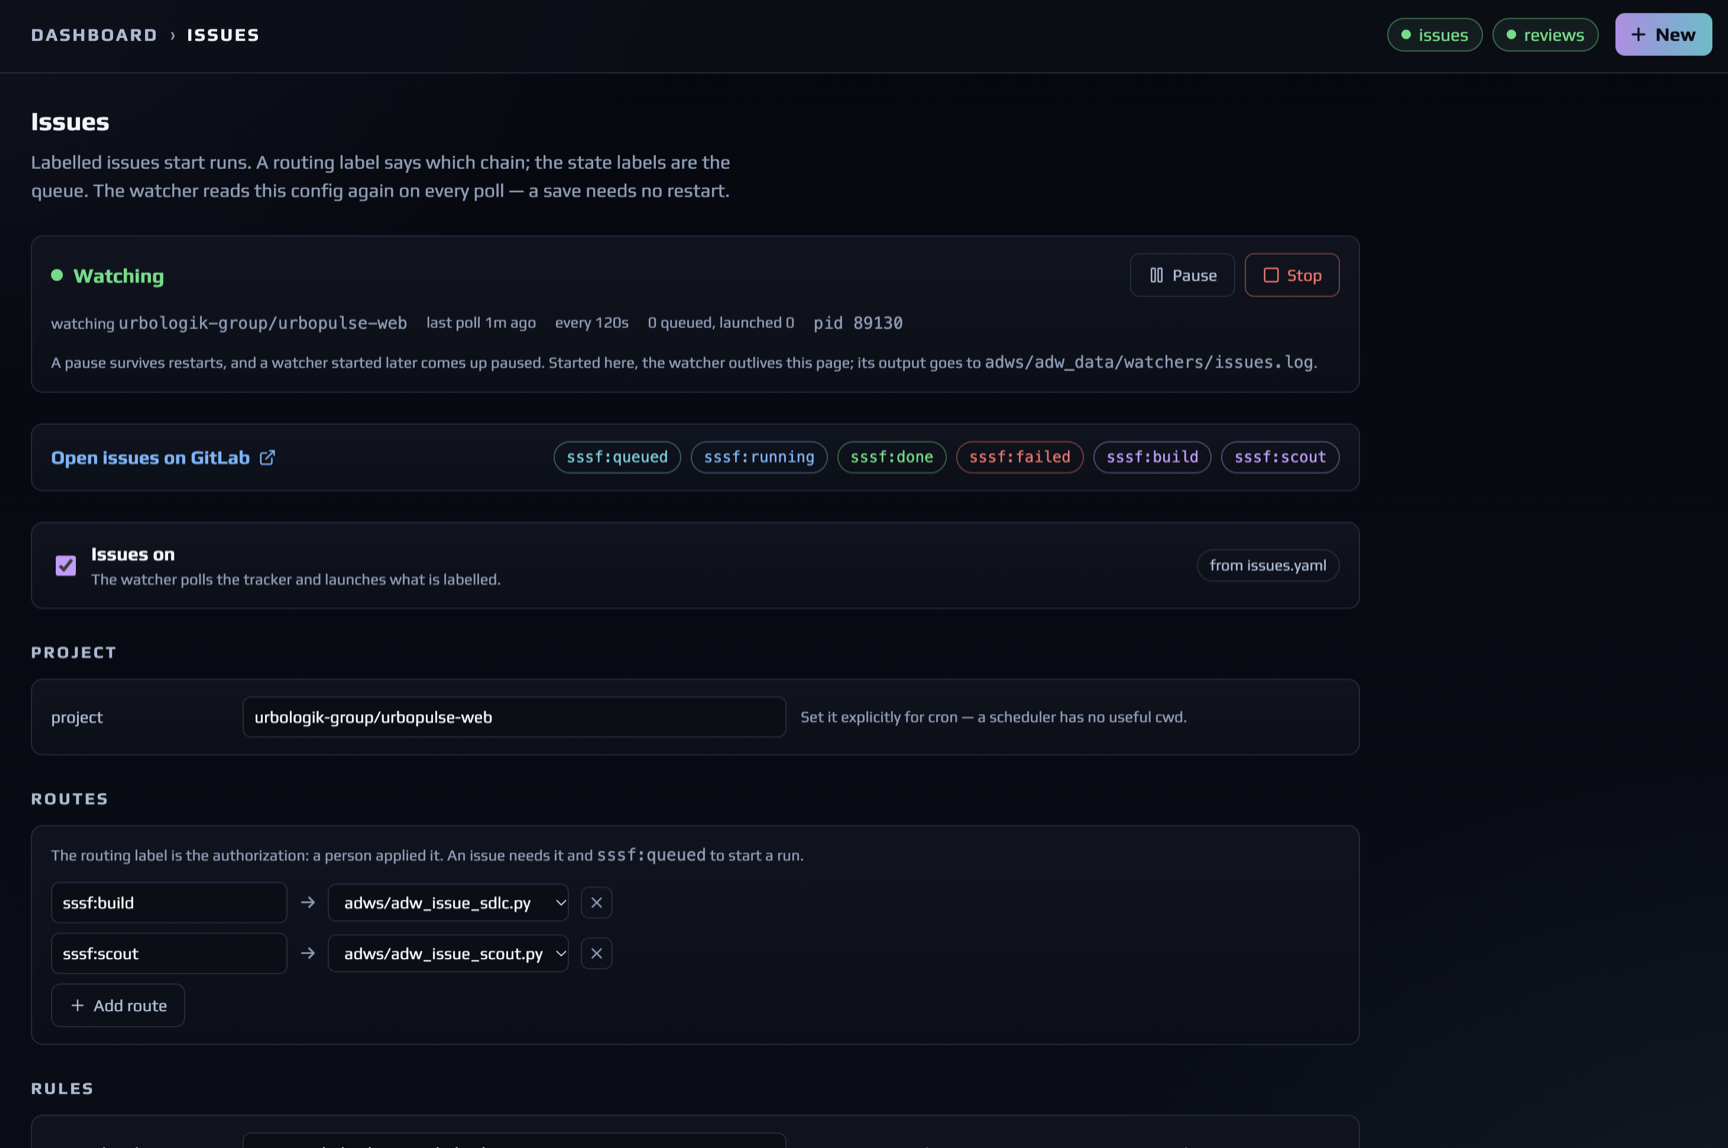Click the pid 89130 text
This screenshot has height=1148, width=1728.
858,323
